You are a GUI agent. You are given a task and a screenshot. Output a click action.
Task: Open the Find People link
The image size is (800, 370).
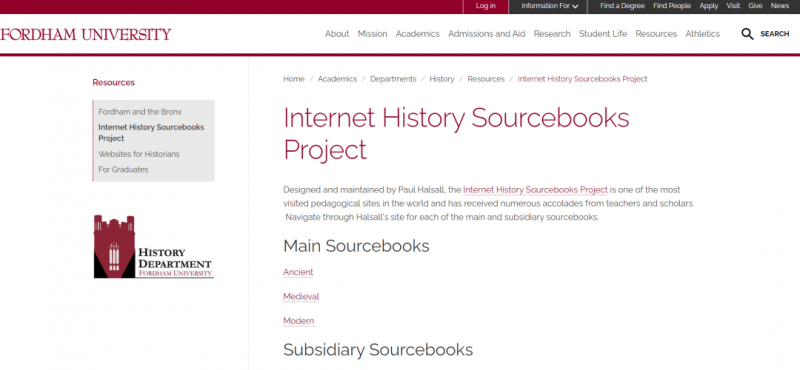[672, 6]
